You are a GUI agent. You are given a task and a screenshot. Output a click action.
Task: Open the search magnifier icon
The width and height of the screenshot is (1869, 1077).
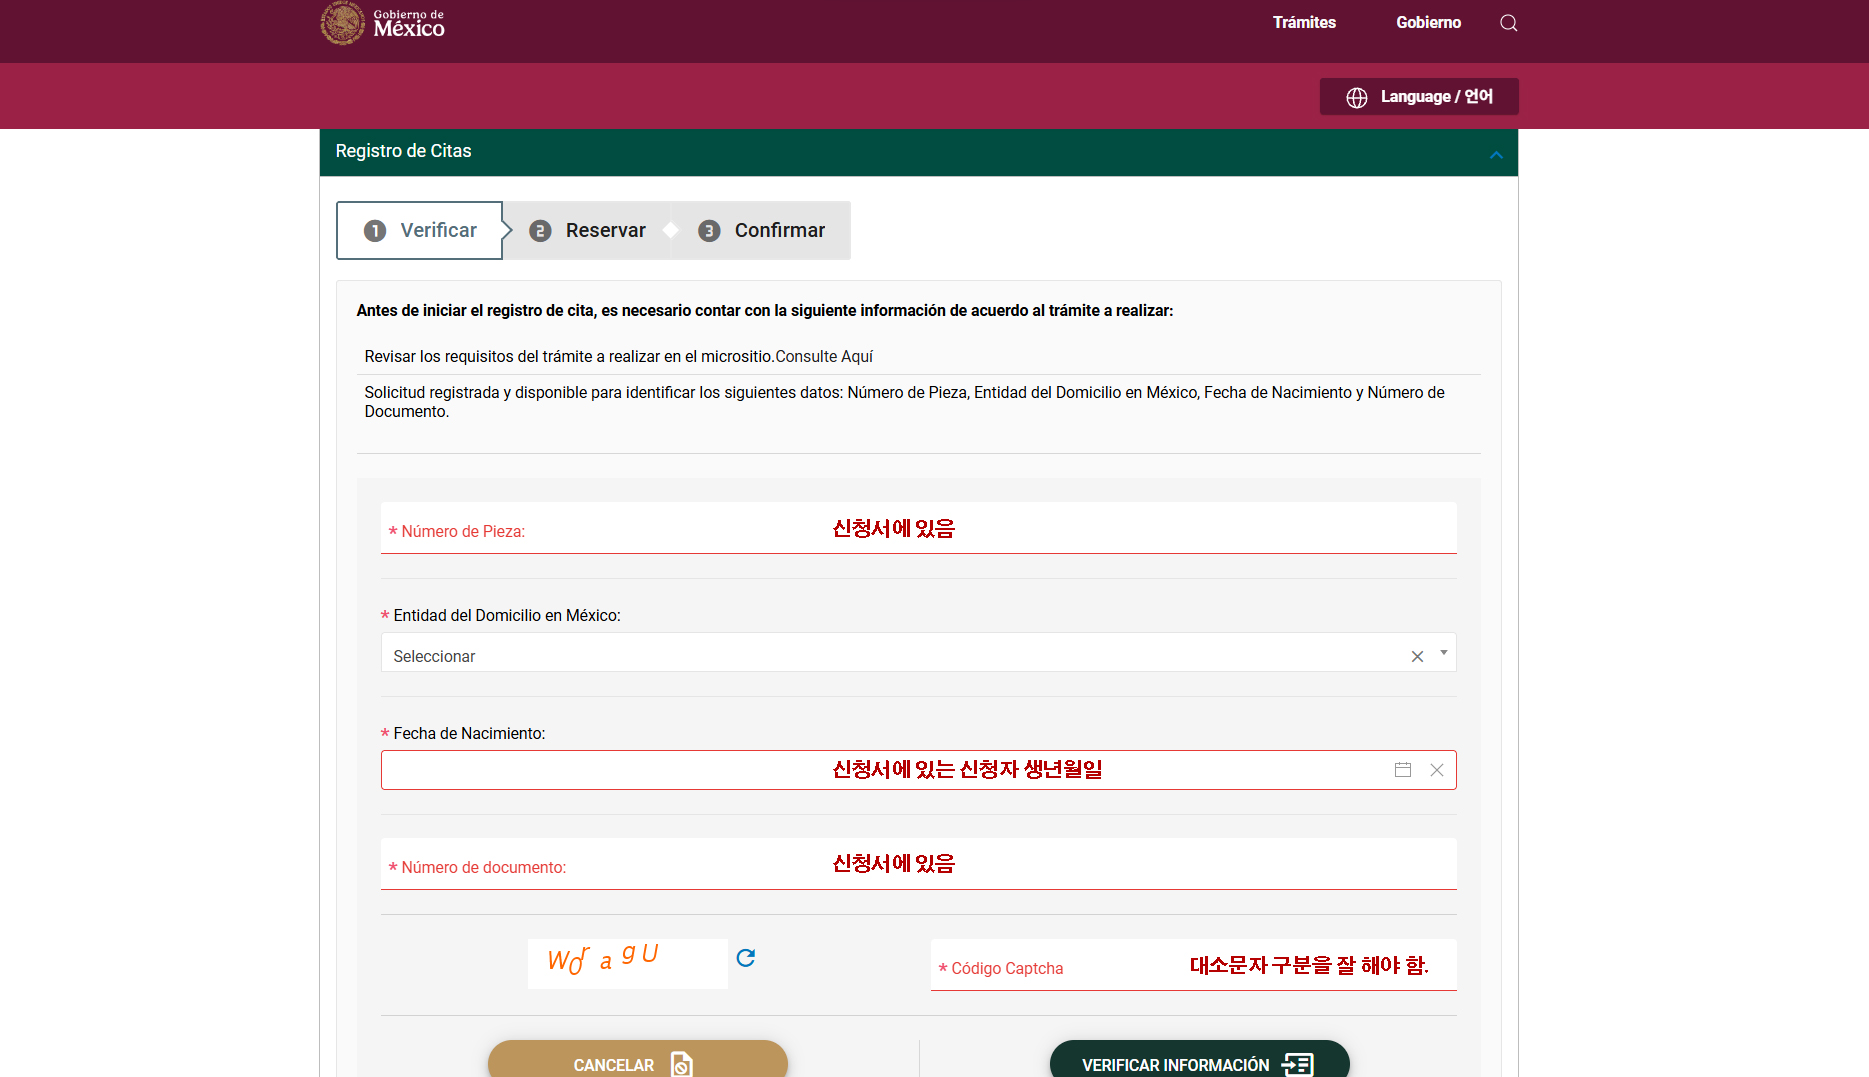click(1508, 23)
